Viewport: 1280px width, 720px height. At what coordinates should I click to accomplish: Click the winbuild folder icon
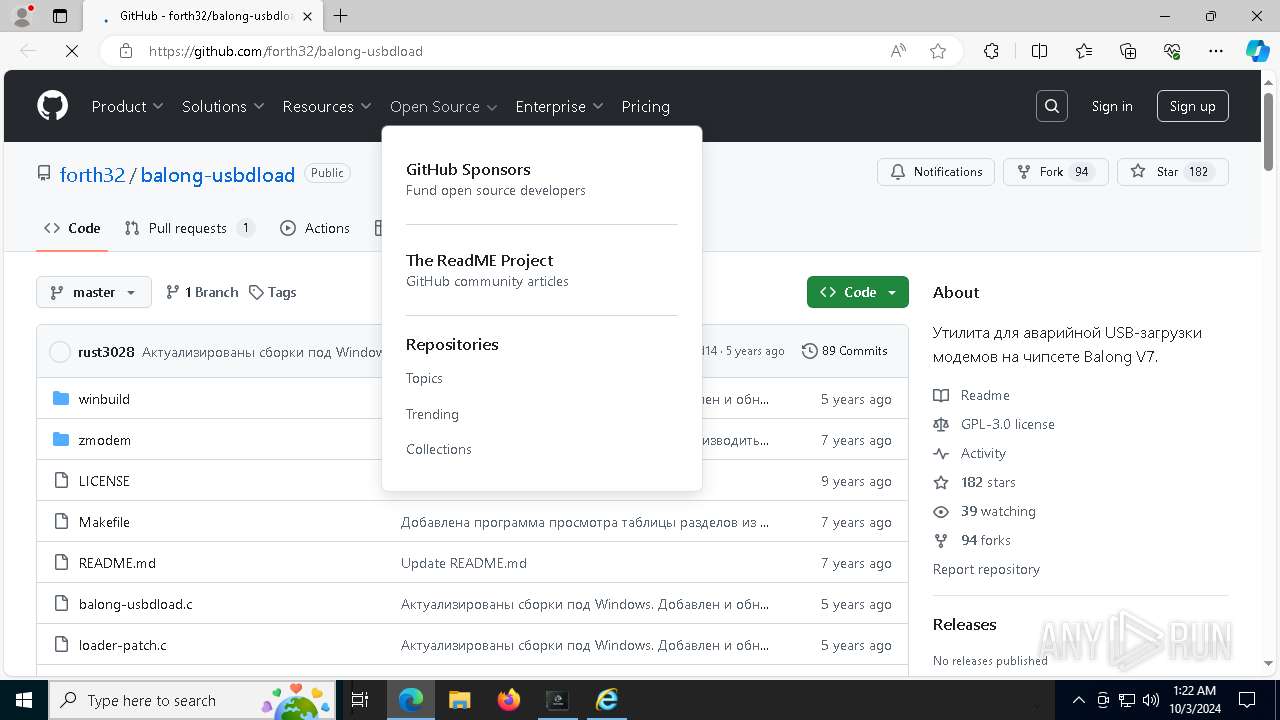click(x=61, y=399)
